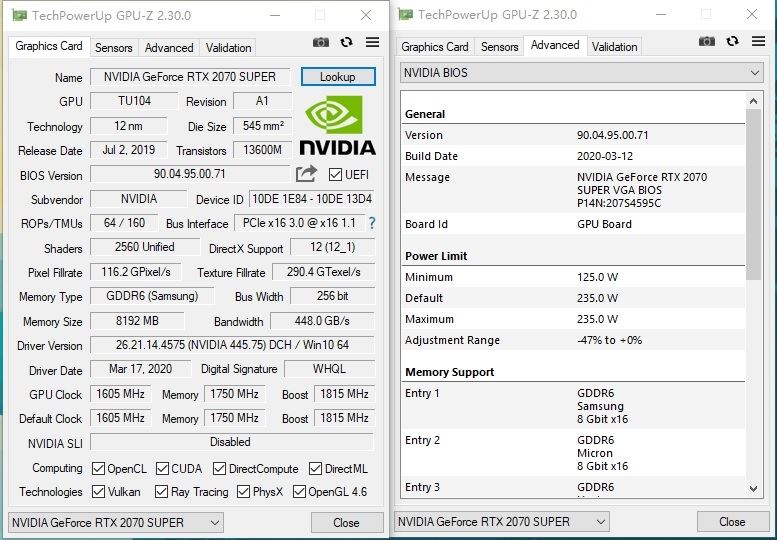Click GPU-Z app icon in left title bar

pyautogui.click(x=19, y=15)
